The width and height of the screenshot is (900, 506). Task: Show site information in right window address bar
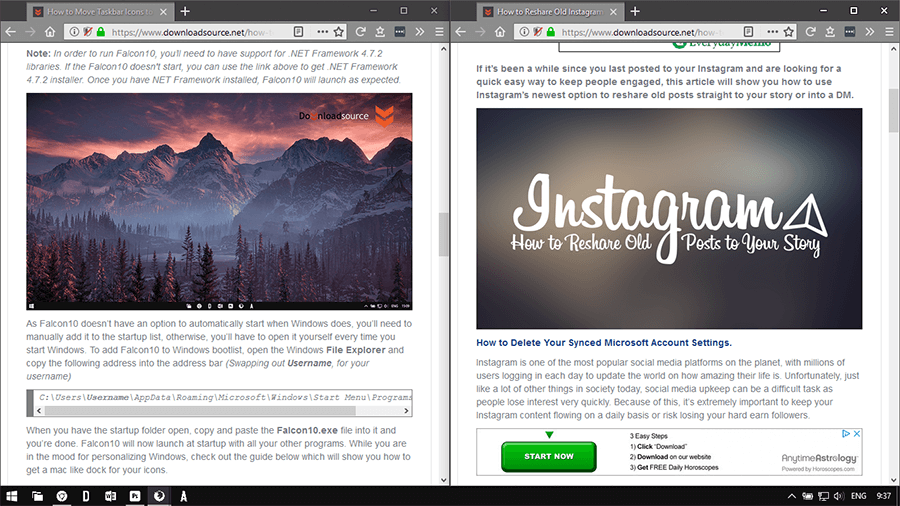click(524, 32)
